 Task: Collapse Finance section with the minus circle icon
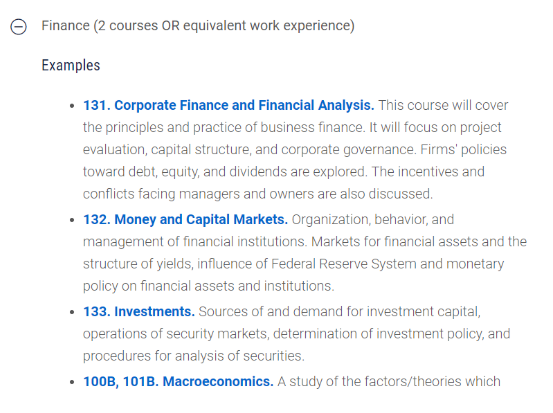18,27
